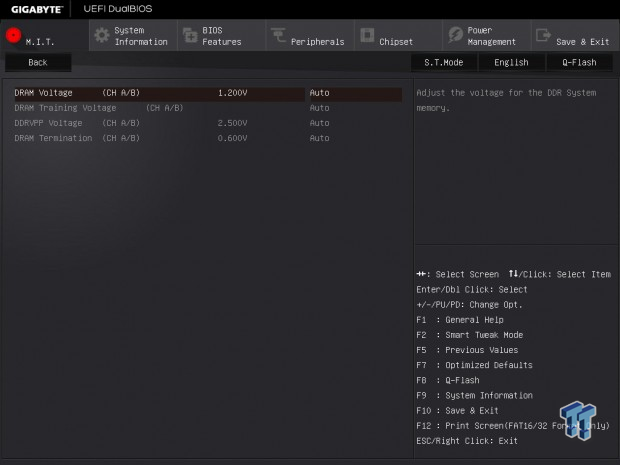The image size is (620, 465).
Task: Click the F5 Previous Values hint
Action: coord(467,350)
